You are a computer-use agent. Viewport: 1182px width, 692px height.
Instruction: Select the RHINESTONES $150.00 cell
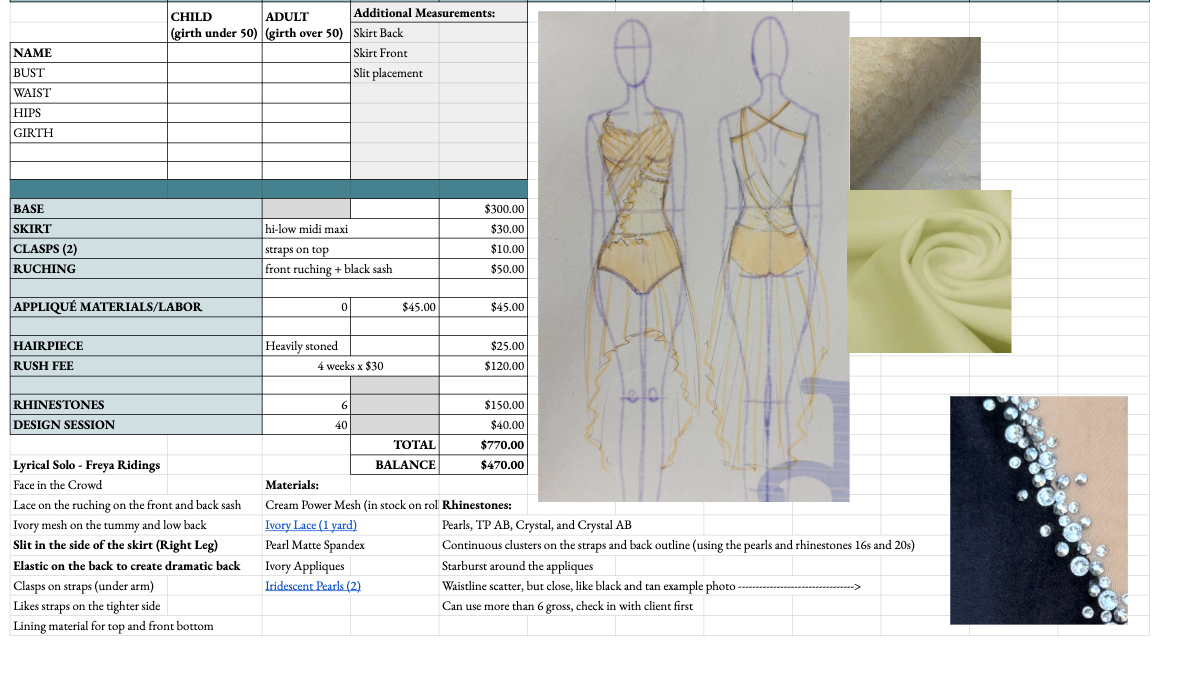pos(483,405)
